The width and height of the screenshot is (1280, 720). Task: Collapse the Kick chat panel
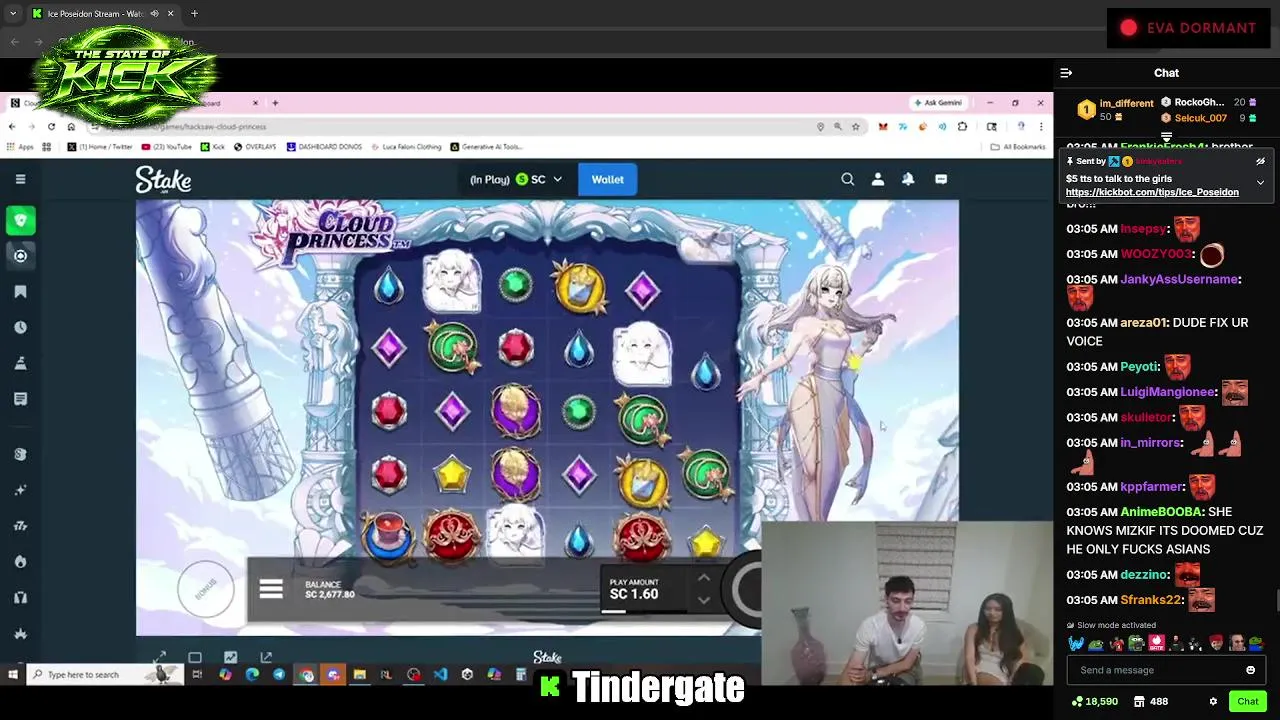tap(1066, 73)
